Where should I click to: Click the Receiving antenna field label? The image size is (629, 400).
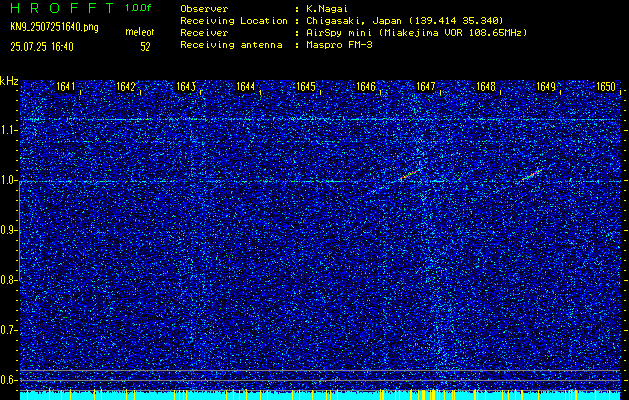click(231, 45)
